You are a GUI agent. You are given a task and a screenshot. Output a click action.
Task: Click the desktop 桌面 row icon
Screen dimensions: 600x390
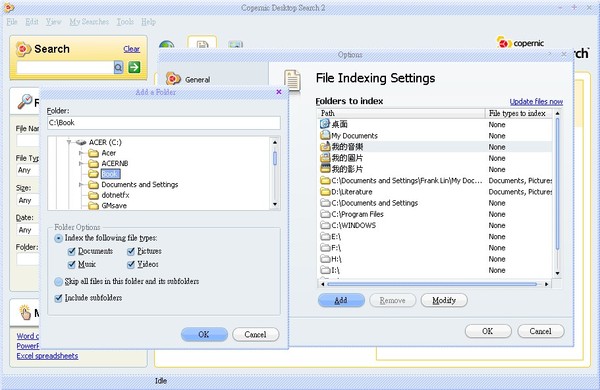[x=325, y=124]
